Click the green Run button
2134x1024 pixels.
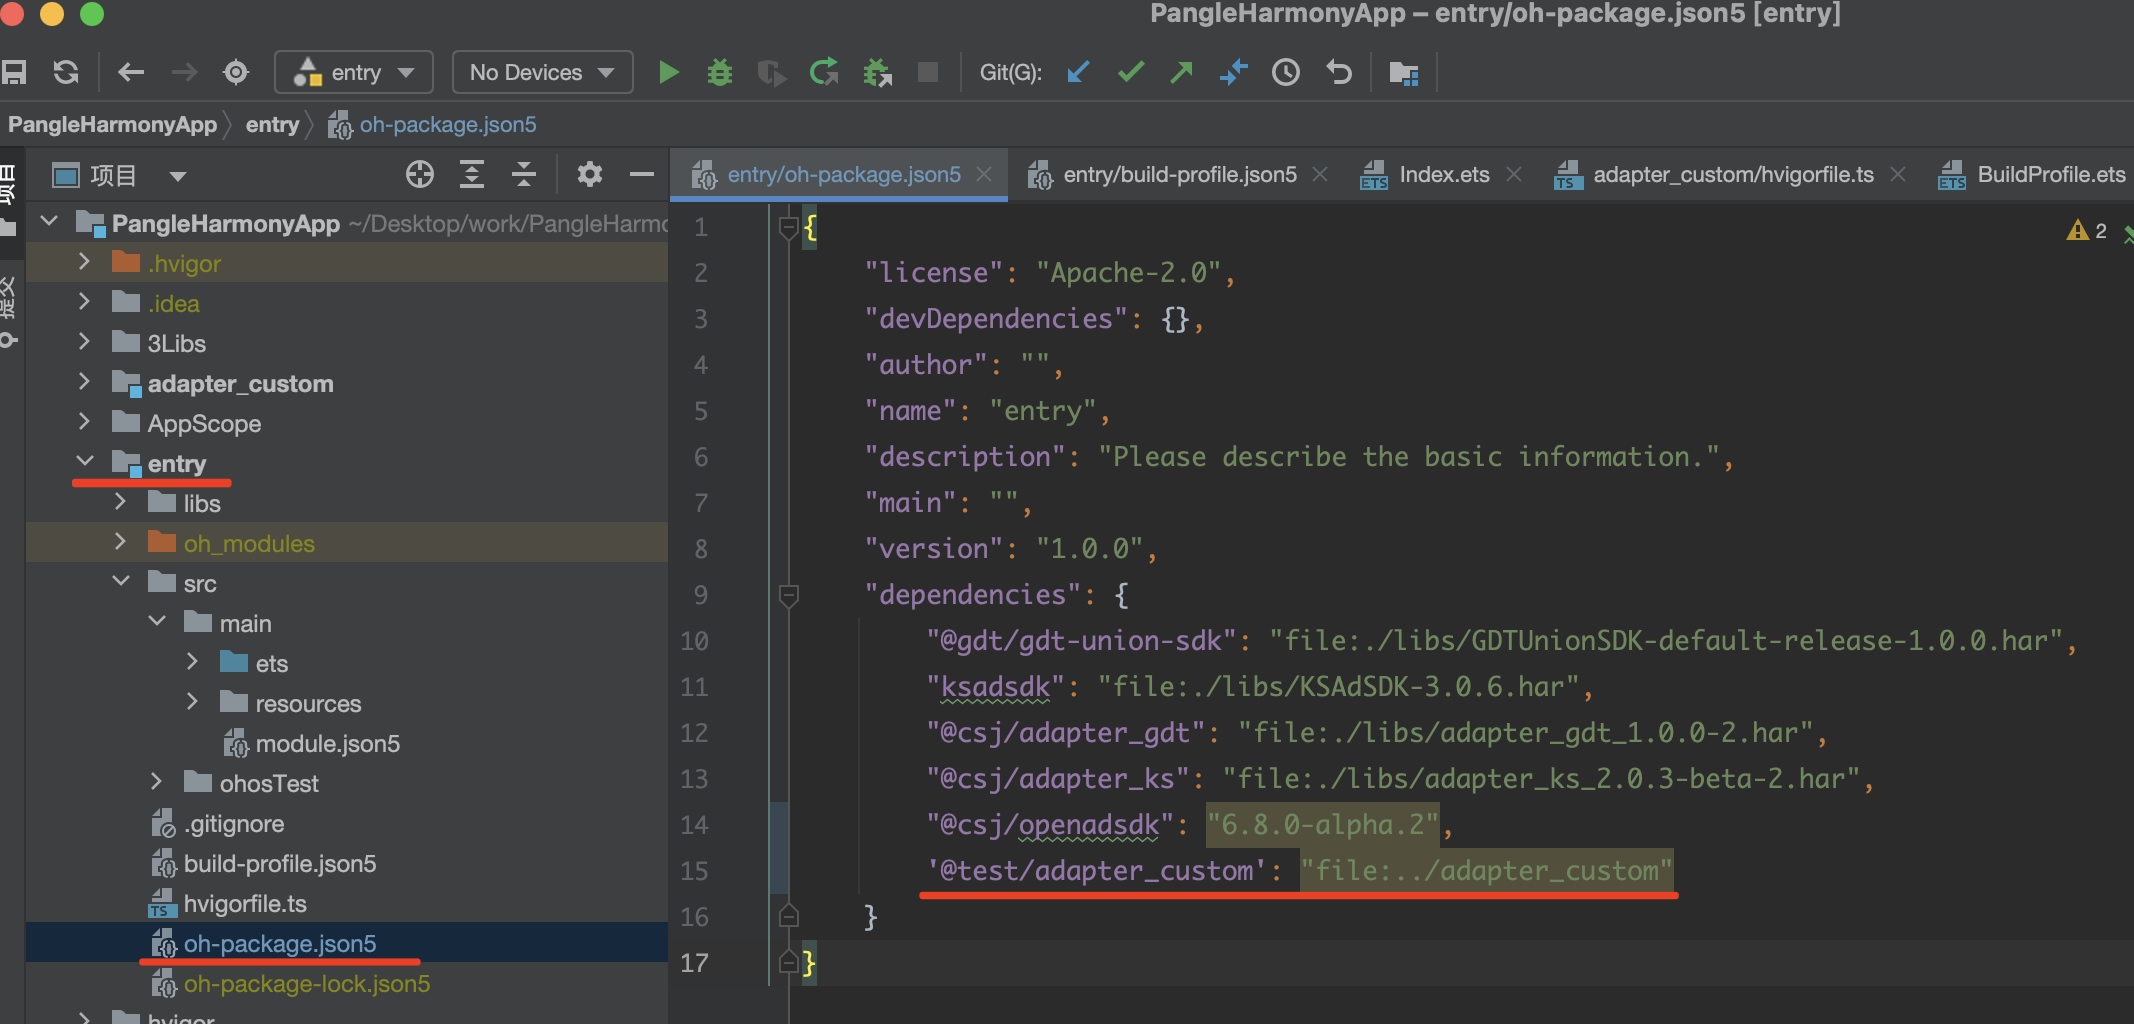tap(669, 72)
